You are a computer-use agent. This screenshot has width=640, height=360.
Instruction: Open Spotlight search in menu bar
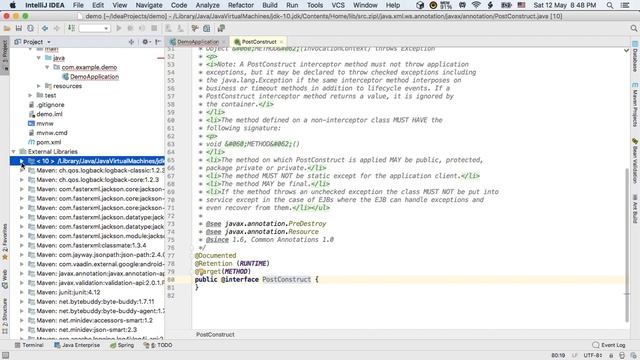[610, 5]
